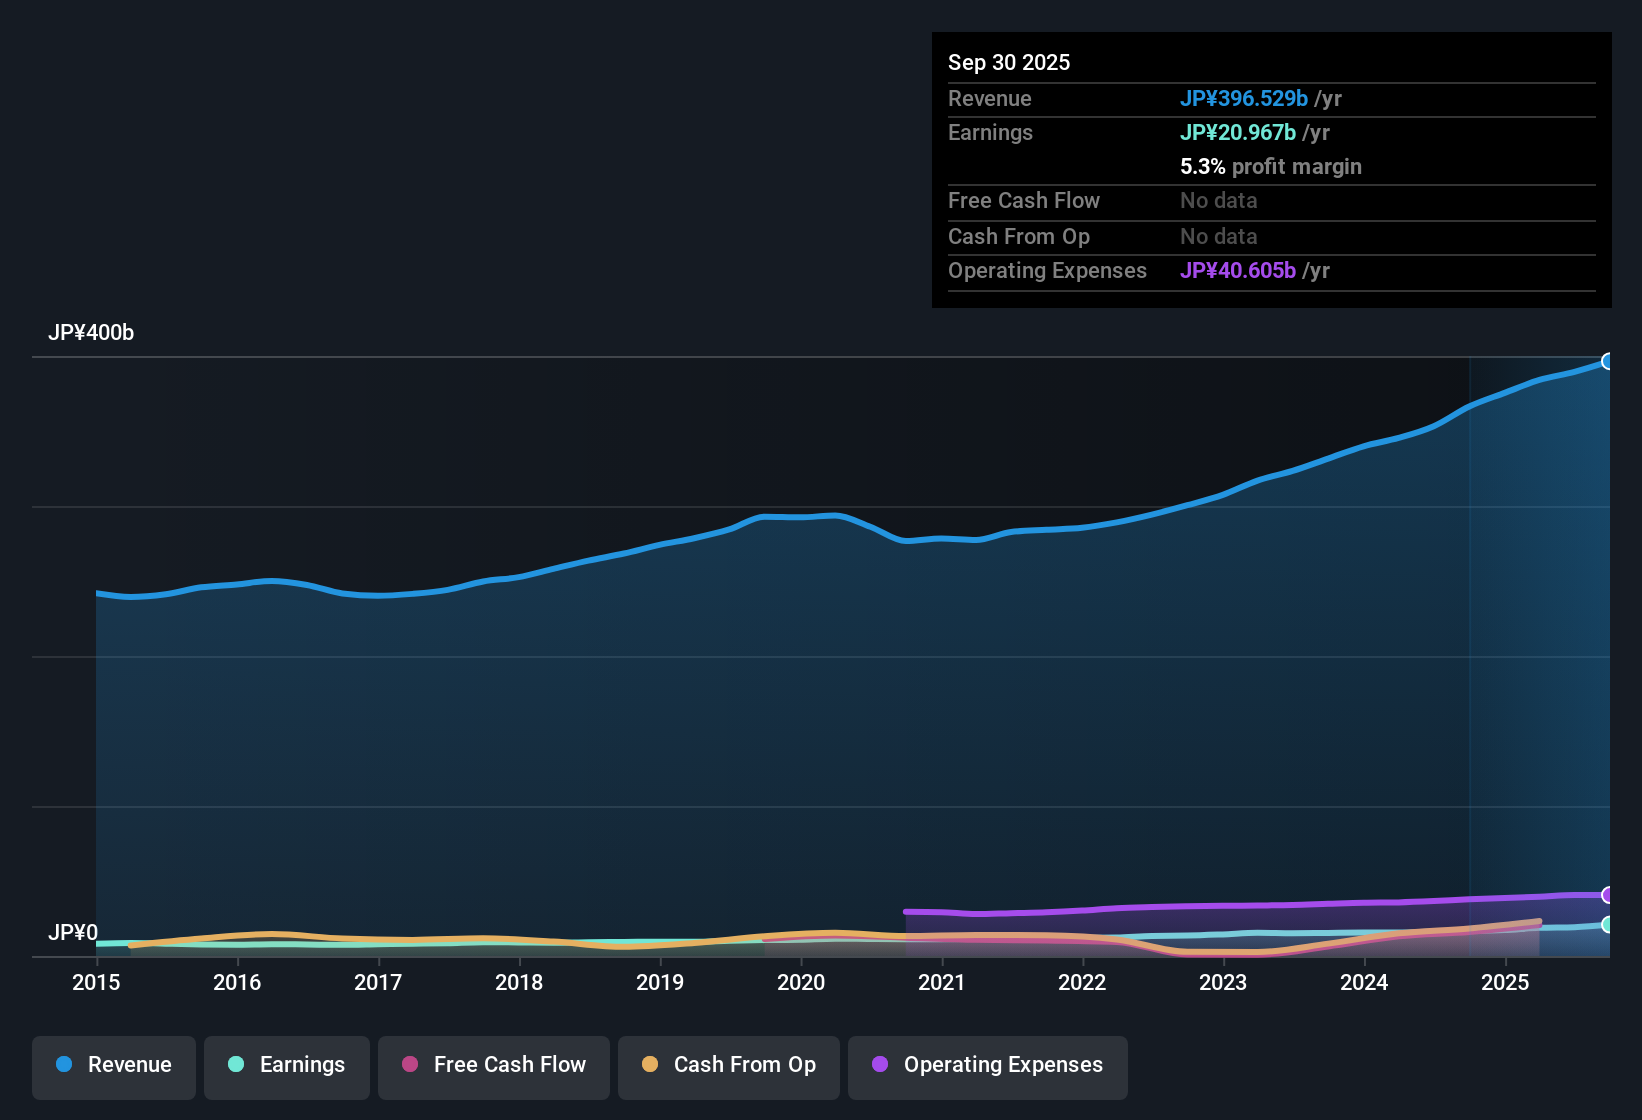Click the orange Cash From Op legend dot
Viewport: 1642px width, 1120px height.
coord(650,1065)
